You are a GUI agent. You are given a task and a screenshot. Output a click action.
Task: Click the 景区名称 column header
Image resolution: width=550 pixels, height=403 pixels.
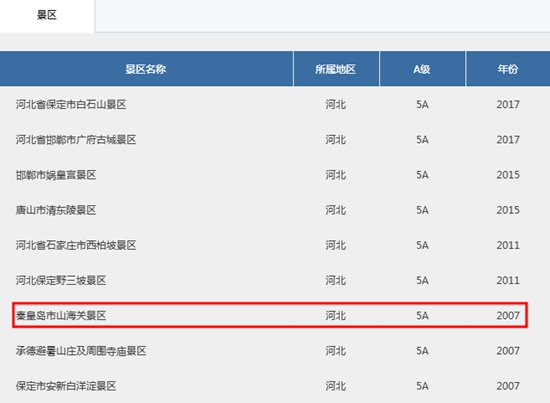pos(146,69)
